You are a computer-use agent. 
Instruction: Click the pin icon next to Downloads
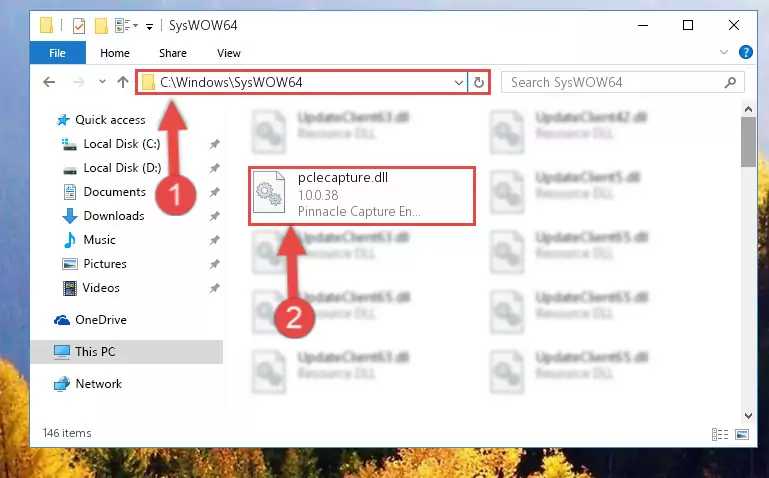pyautogui.click(x=214, y=216)
